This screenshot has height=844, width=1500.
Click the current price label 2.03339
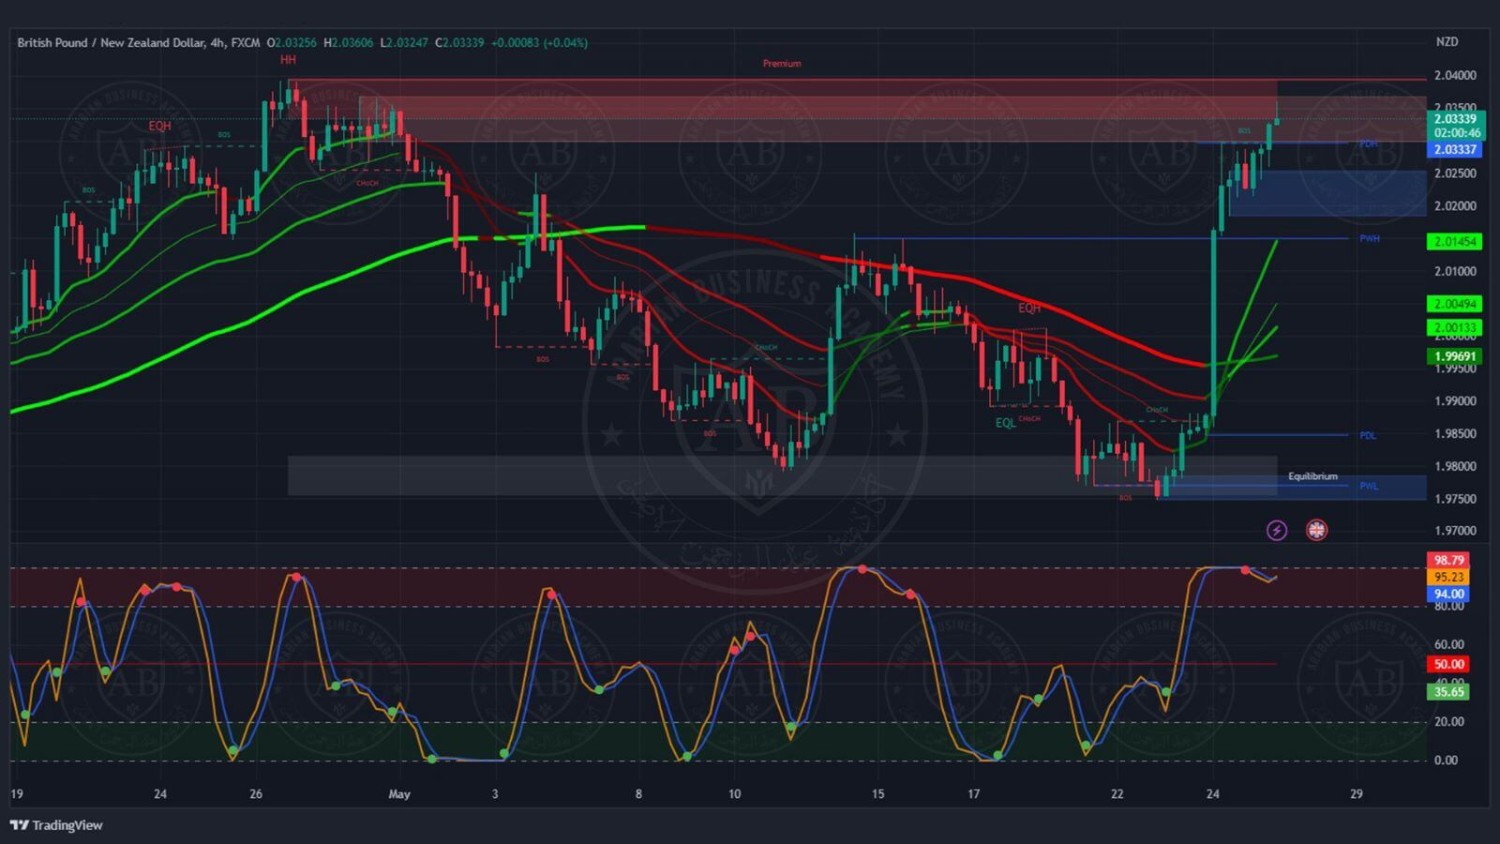pos(1455,119)
